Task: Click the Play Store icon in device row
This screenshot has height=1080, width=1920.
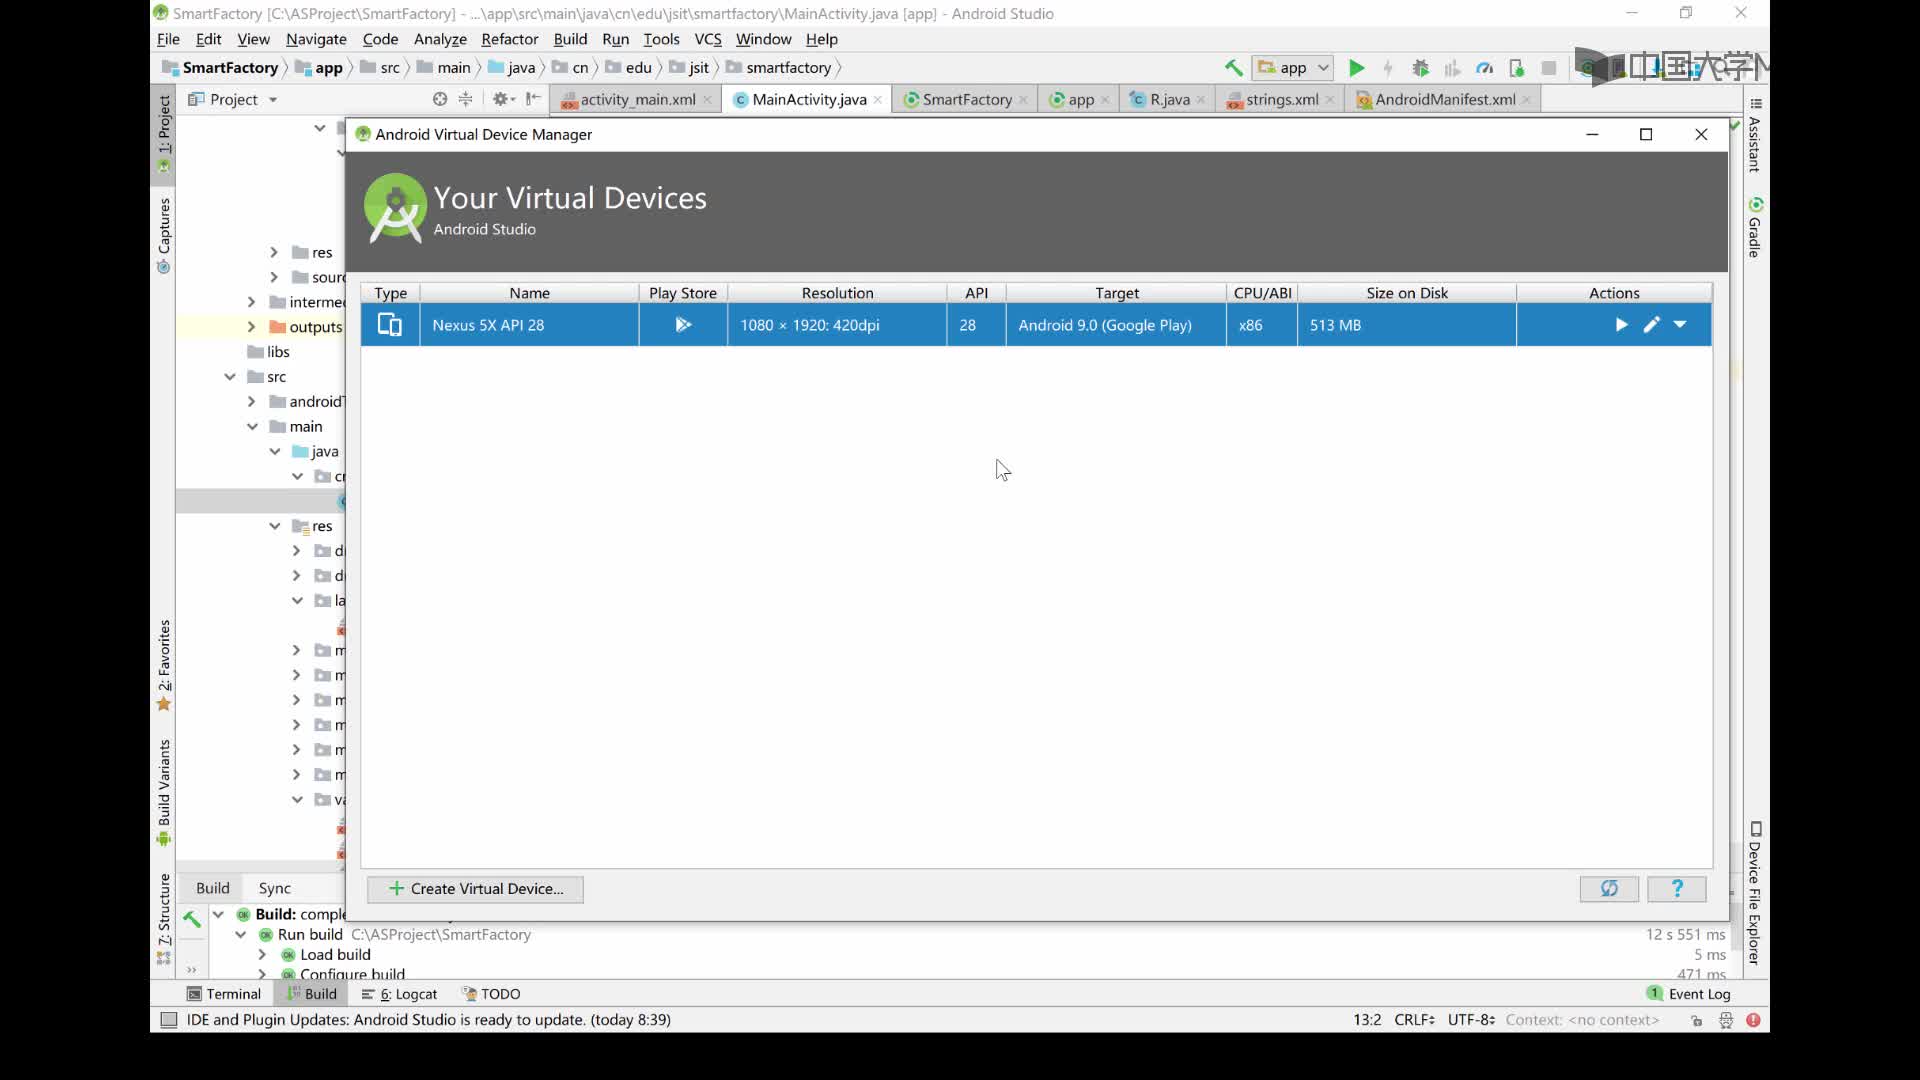Action: coord(683,325)
